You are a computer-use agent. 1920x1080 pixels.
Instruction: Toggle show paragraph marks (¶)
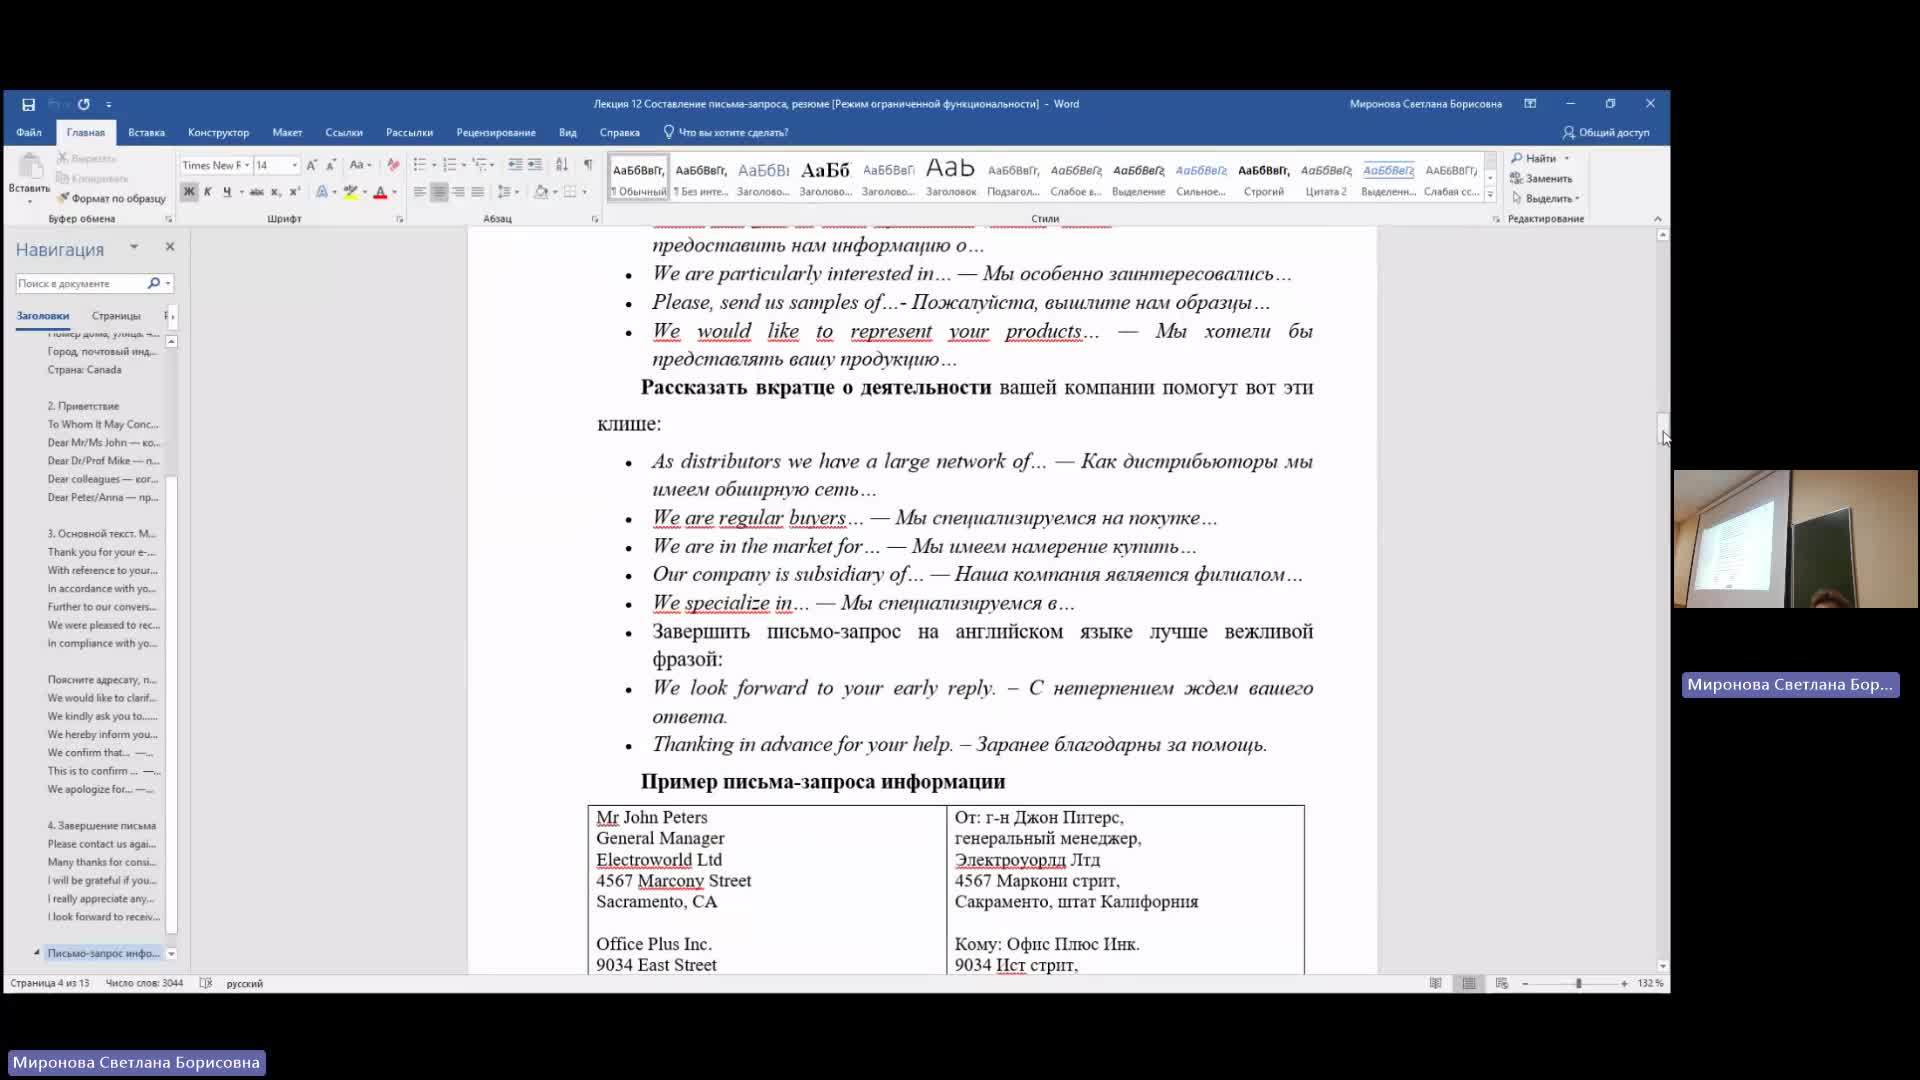click(x=588, y=165)
